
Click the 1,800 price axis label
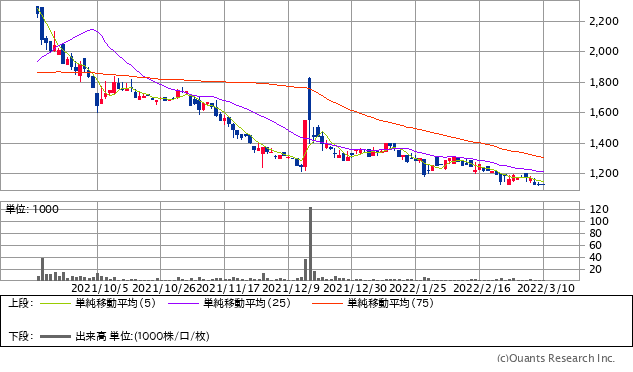(x=604, y=82)
